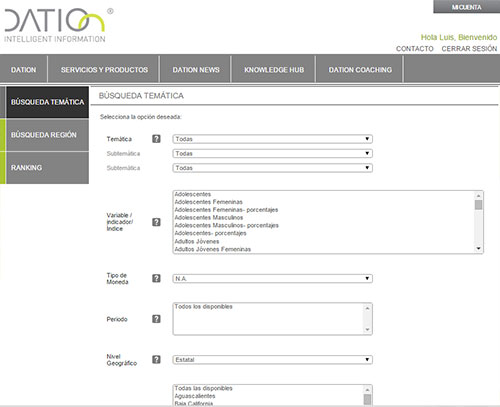Click the help icon beside Variable / indicador
Image resolution: width=500 pixels, height=407 pixels.
point(156,222)
